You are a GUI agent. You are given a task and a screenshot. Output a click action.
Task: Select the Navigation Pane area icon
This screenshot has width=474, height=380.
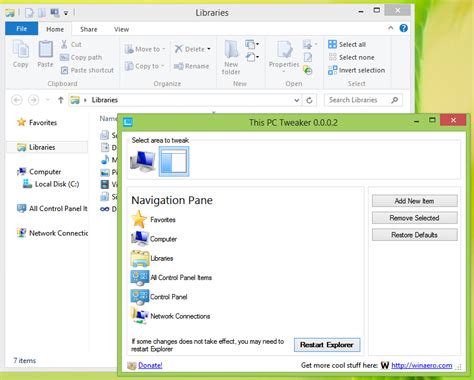[x=174, y=161]
